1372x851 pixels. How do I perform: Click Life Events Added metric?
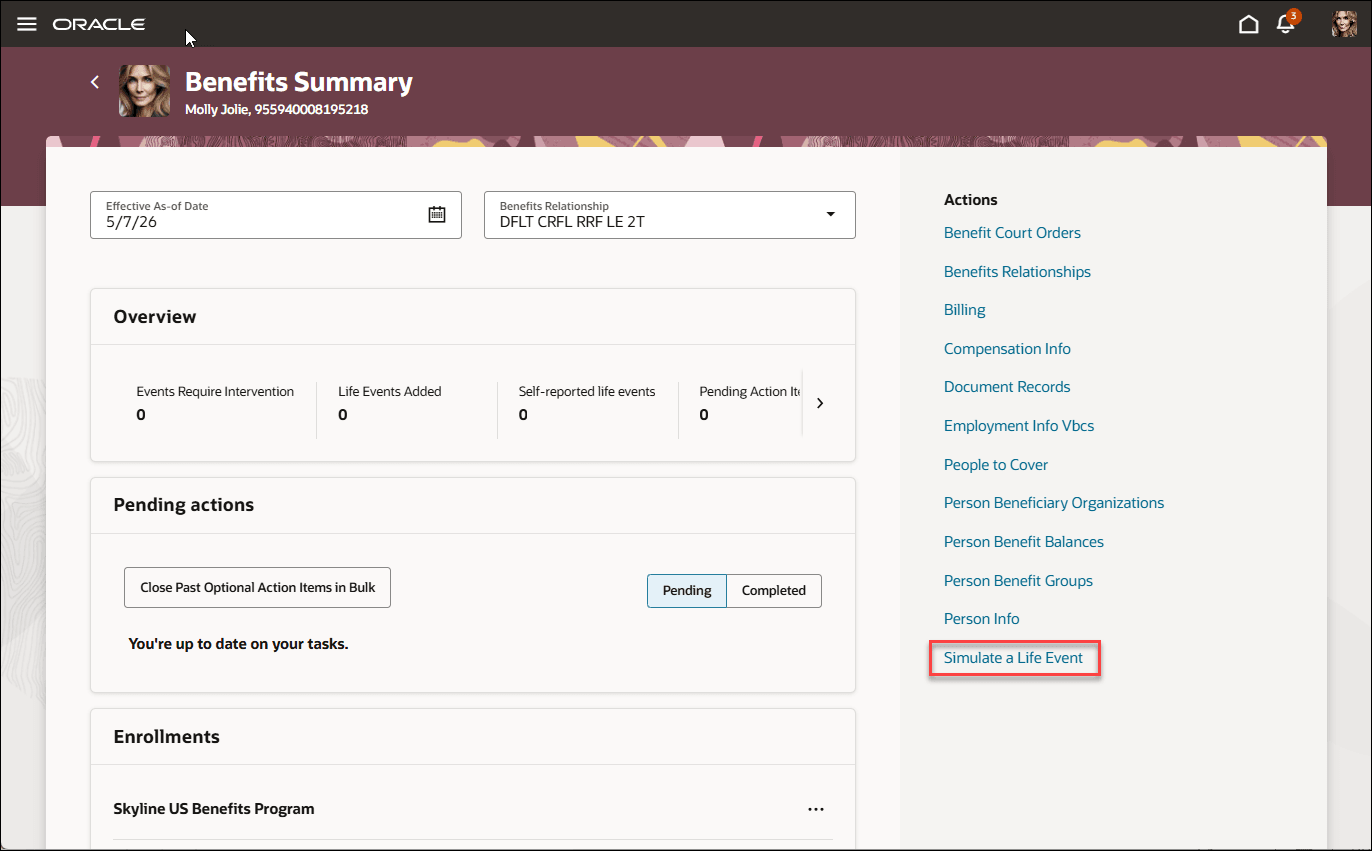click(x=390, y=403)
